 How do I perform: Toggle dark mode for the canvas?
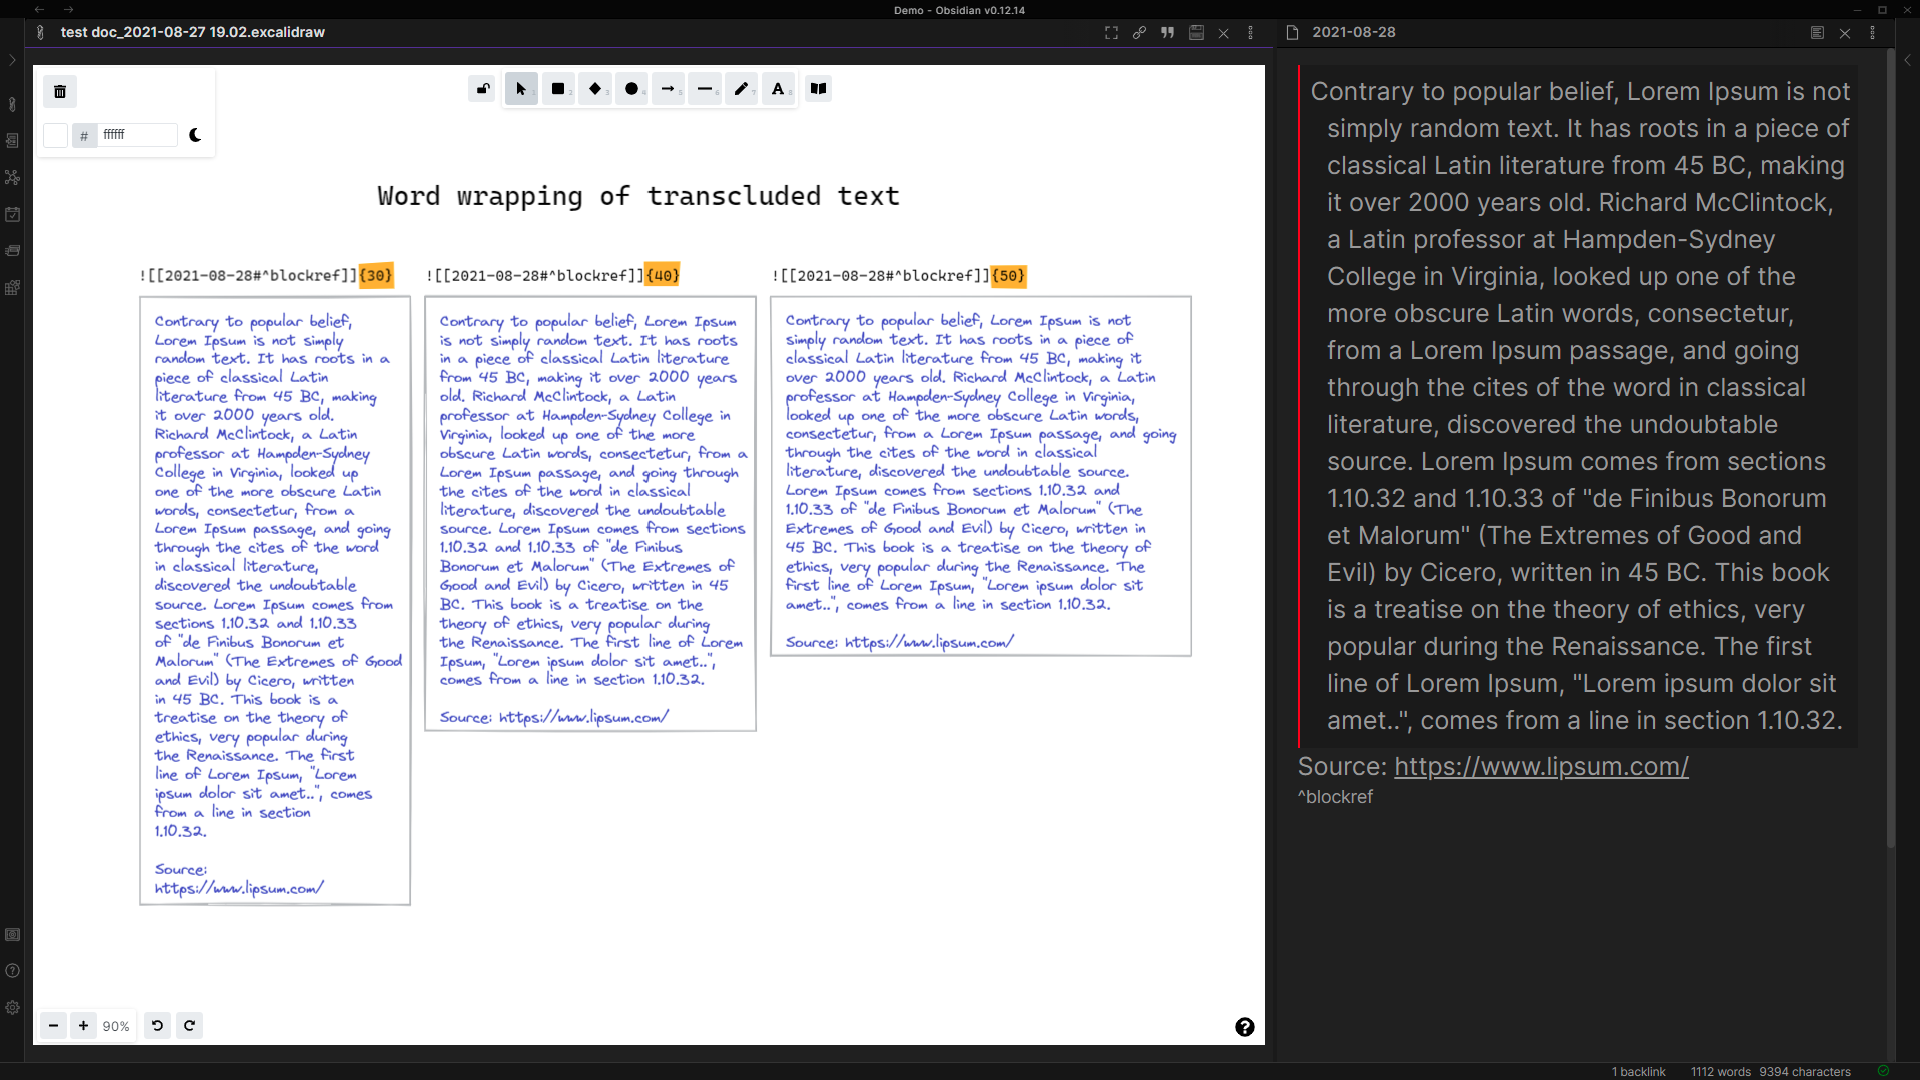tap(195, 135)
